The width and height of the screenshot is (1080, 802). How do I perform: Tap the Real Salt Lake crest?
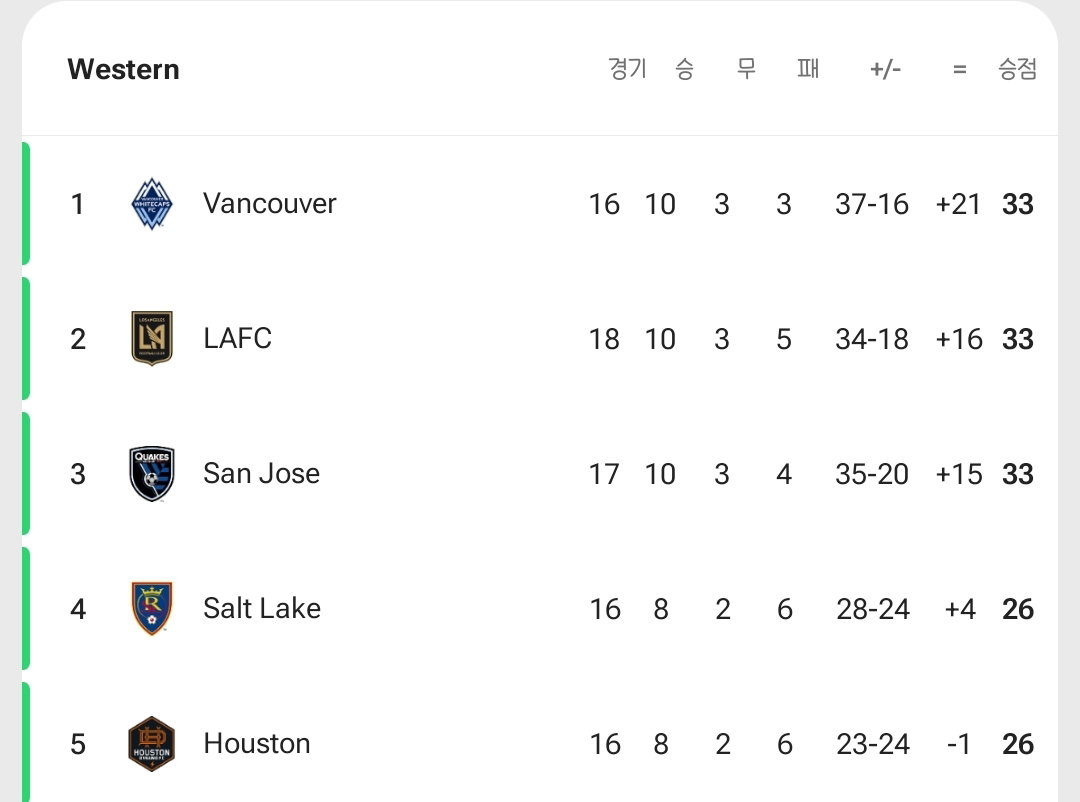pyautogui.click(x=152, y=608)
